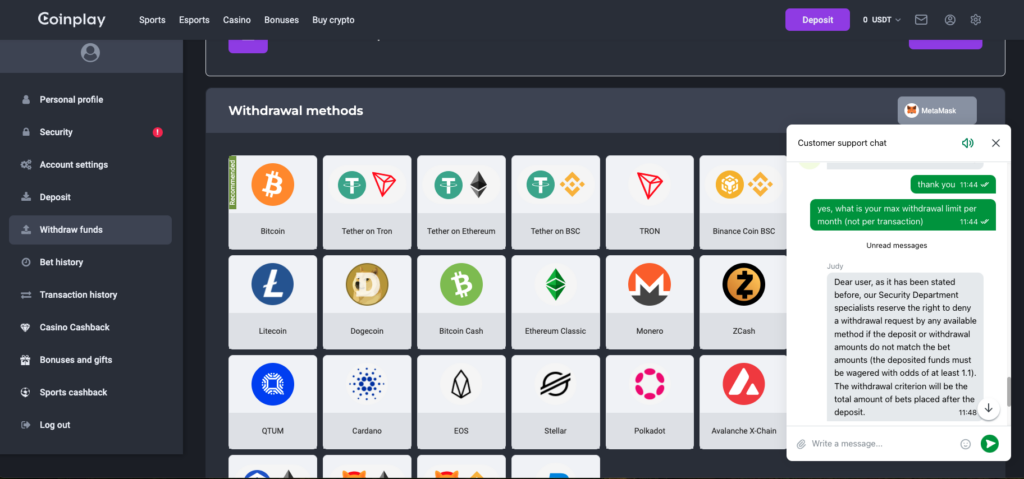This screenshot has height=479, width=1024.
Task: Open the Bonuses menu
Action: point(281,20)
